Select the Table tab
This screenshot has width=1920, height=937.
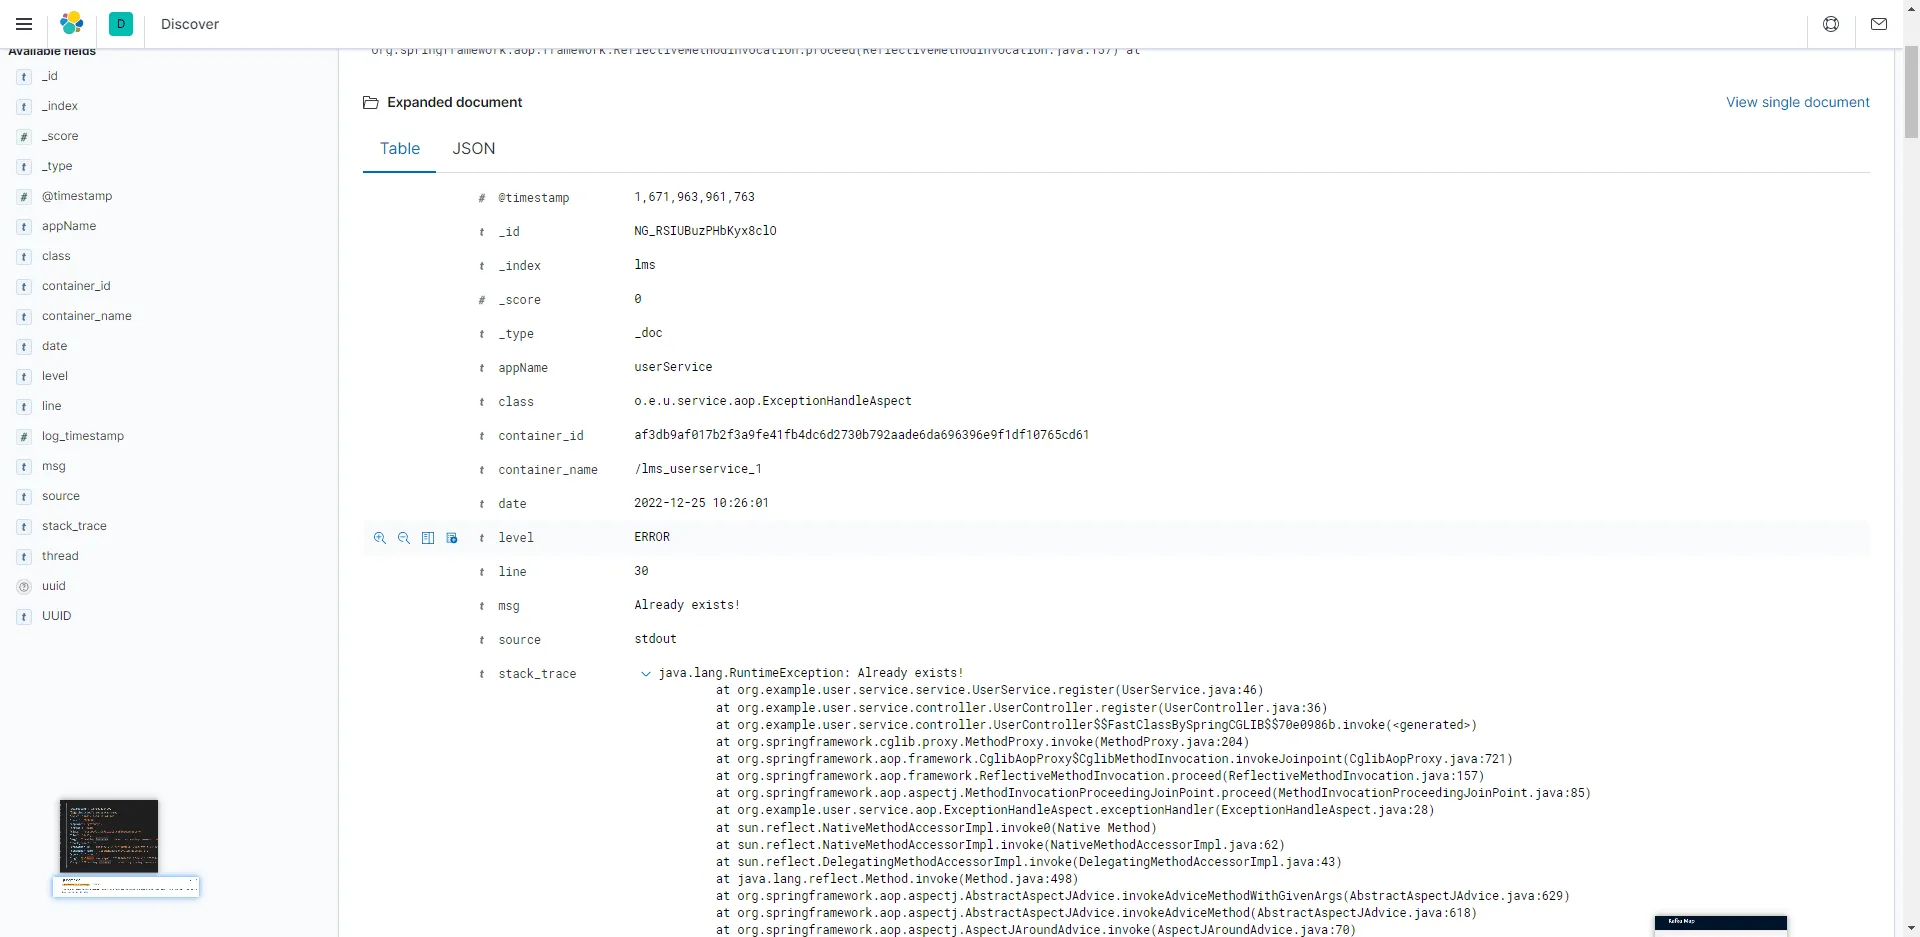(x=399, y=148)
